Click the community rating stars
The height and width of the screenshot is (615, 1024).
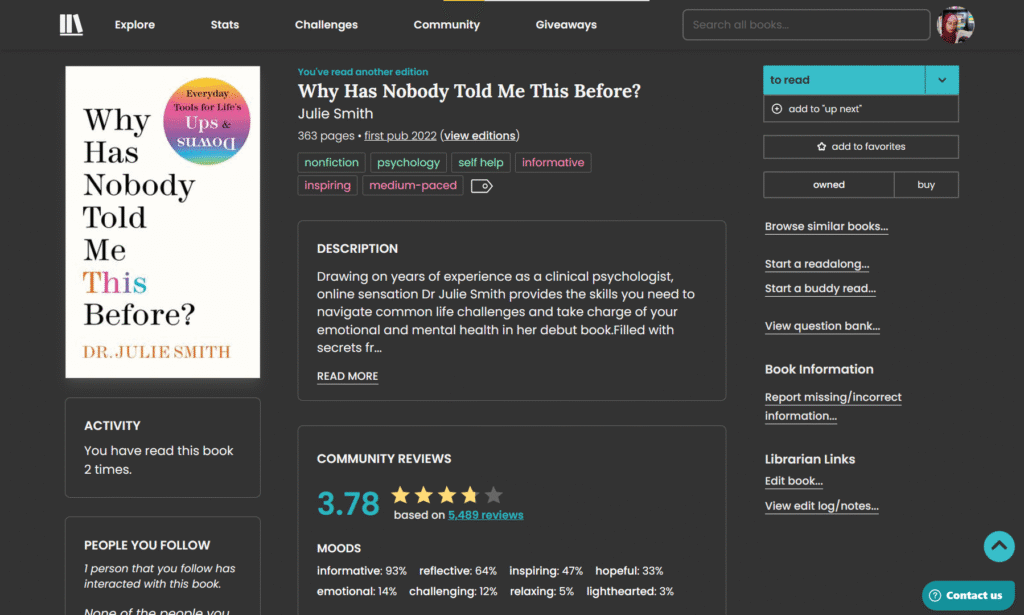(x=446, y=495)
